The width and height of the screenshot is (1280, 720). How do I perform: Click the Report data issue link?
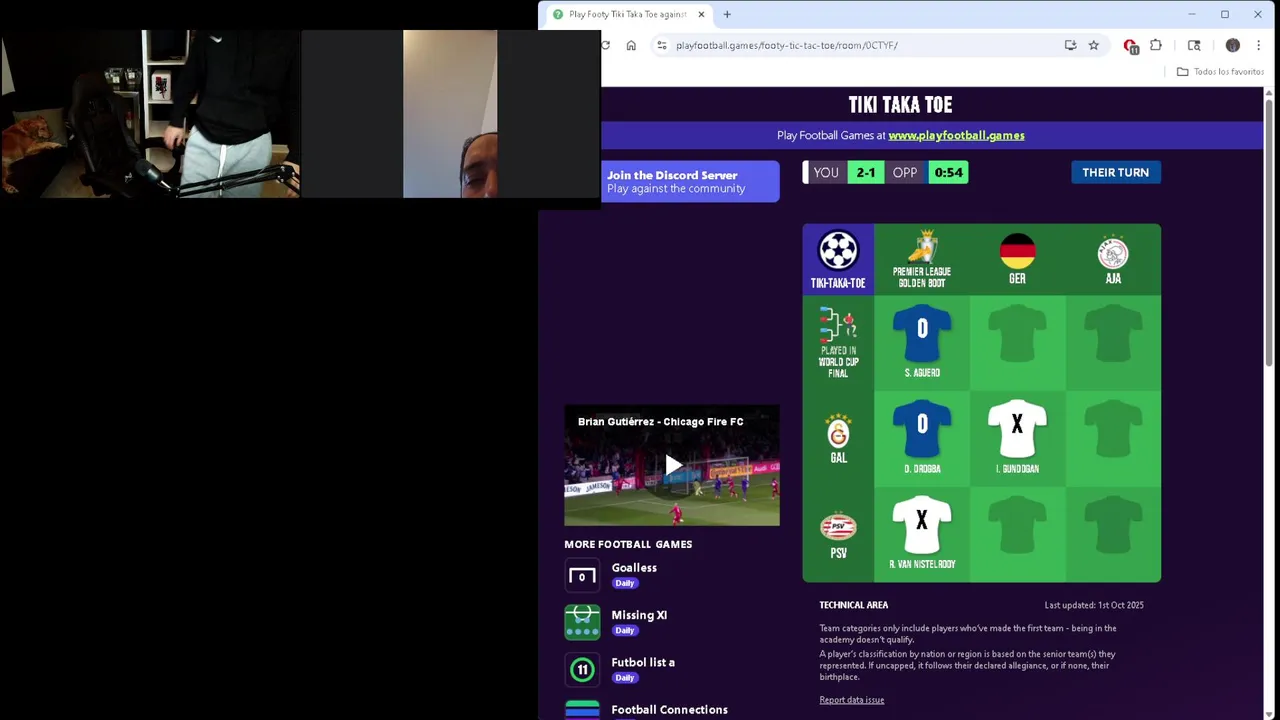[852, 700]
